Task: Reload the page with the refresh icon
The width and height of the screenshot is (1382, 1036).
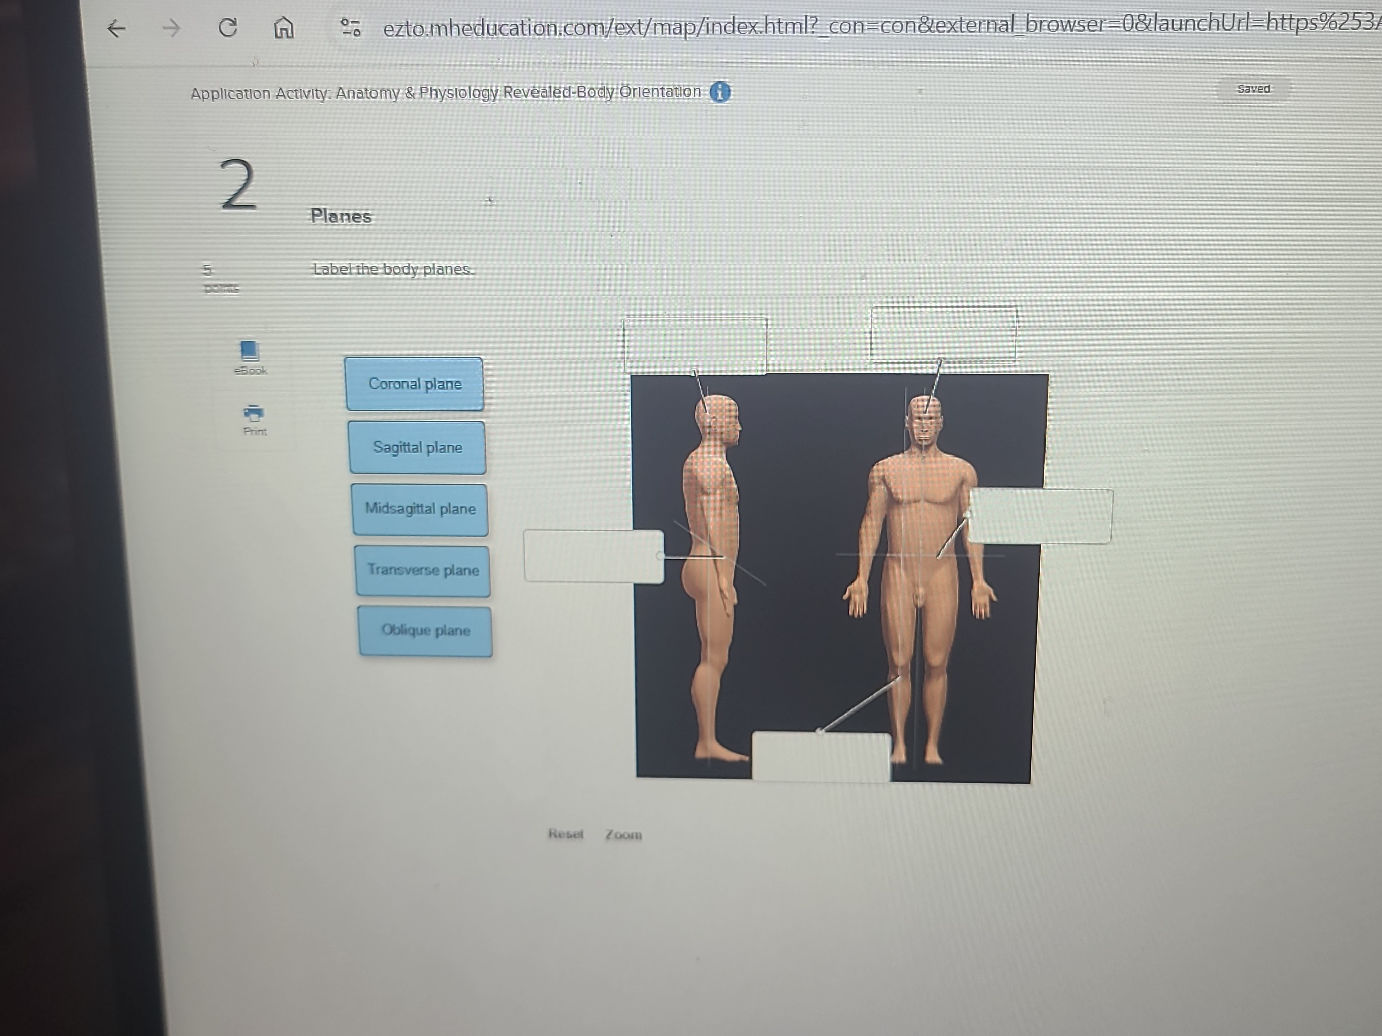Action: tap(228, 27)
